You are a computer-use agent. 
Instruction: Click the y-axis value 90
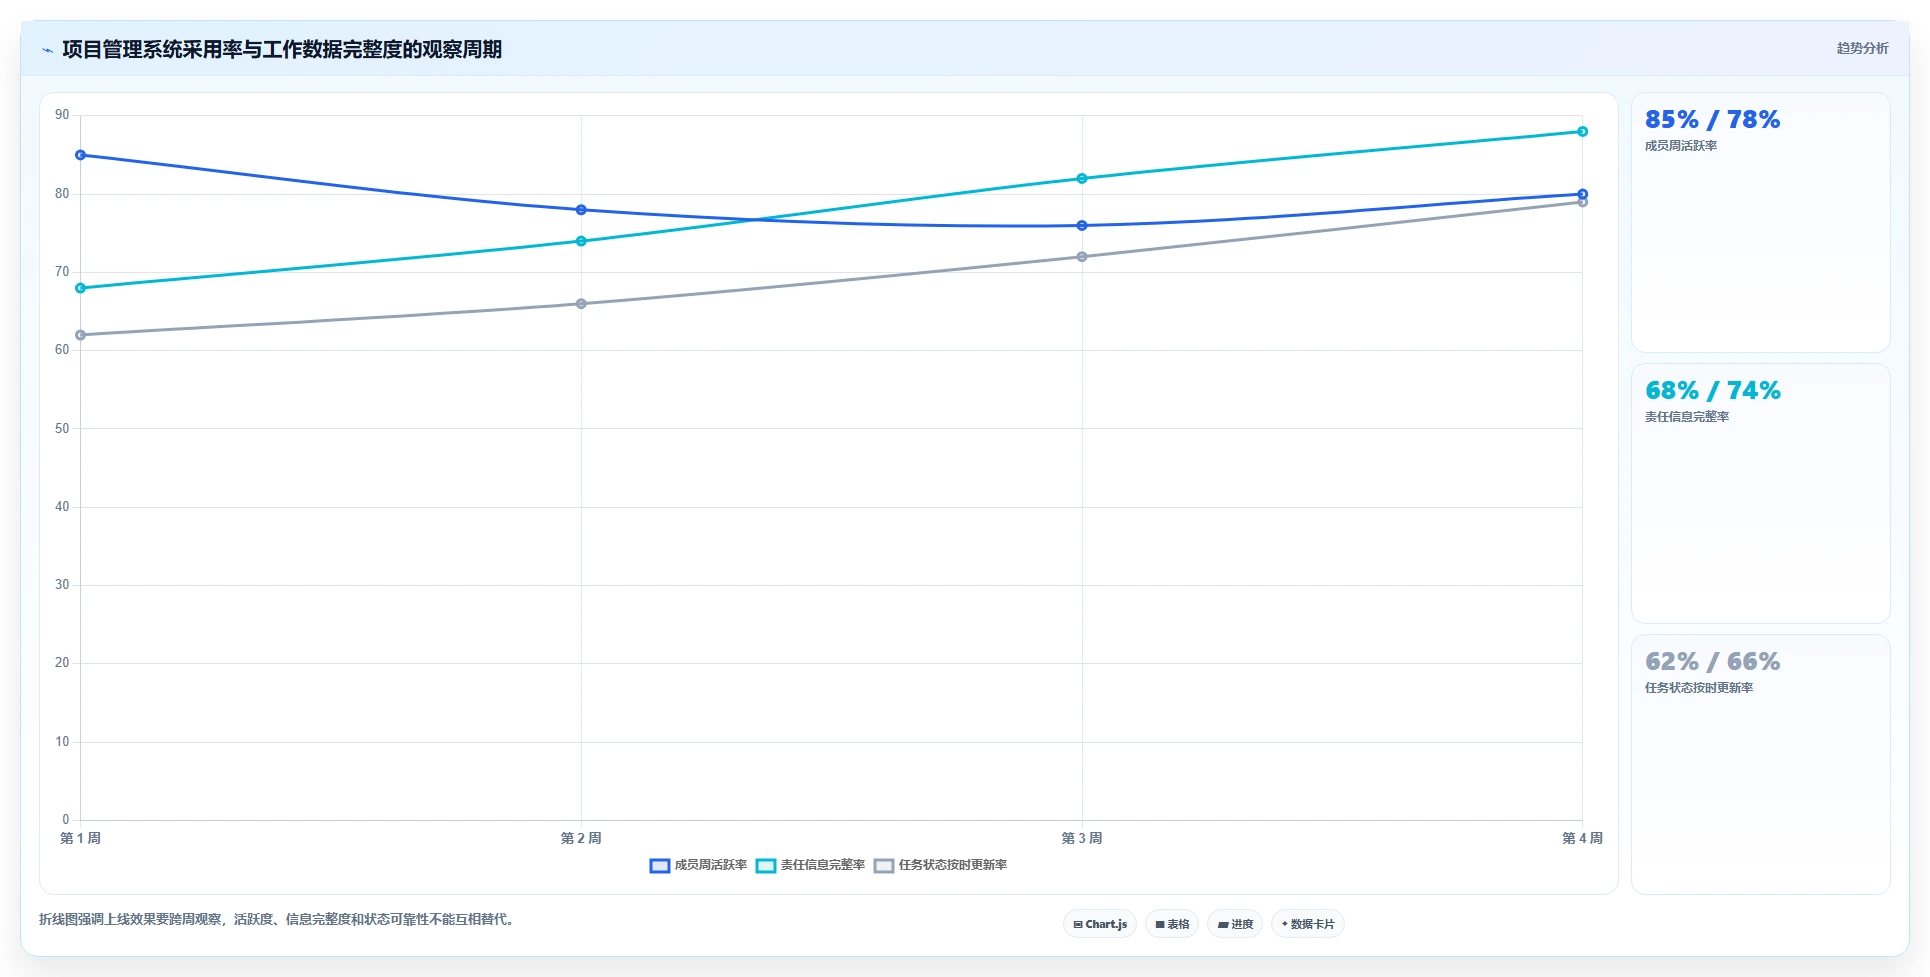tap(62, 115)
